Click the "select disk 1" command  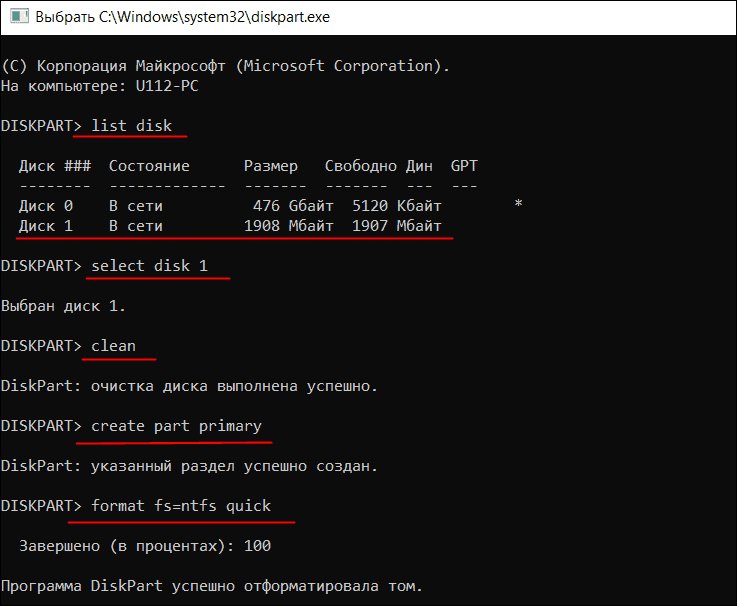tap(158, 266)
